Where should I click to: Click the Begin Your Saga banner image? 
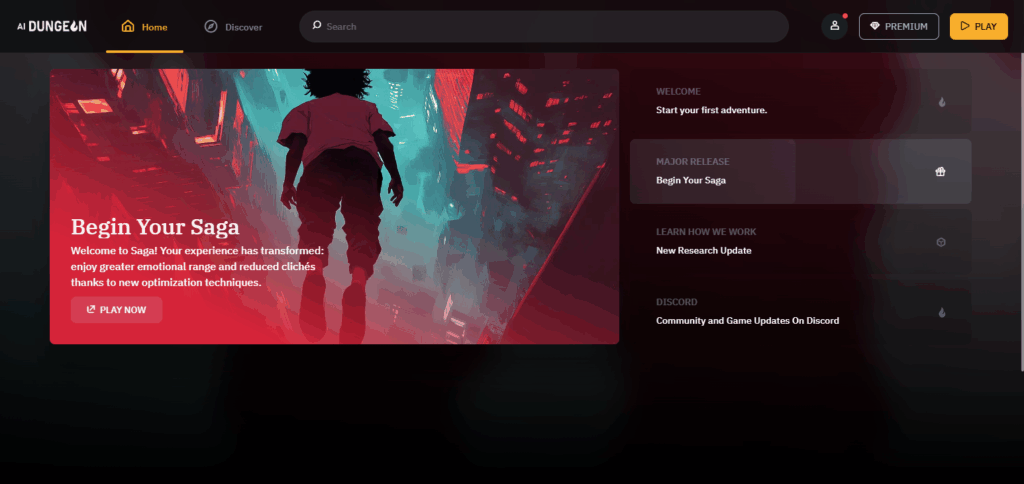334,206
